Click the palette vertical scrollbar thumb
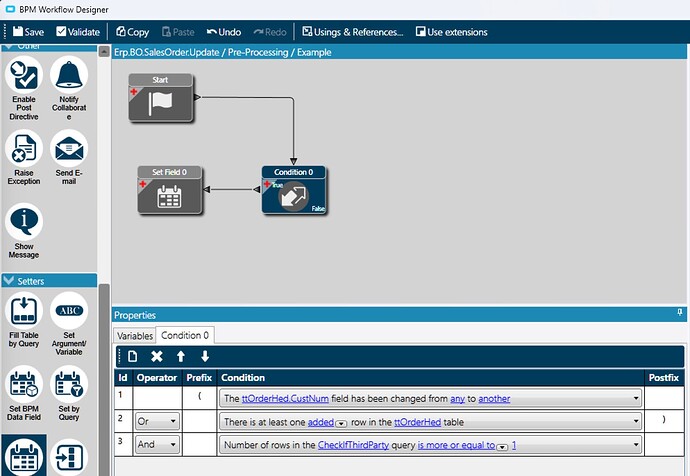This screenshot has width=690, height=476. click(104, 380)
